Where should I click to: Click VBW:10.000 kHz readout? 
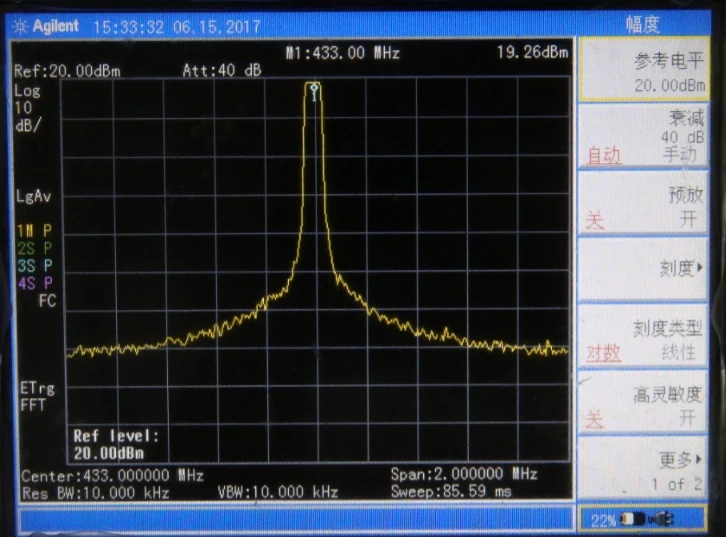pyautogui.click(x=278, y=492)
